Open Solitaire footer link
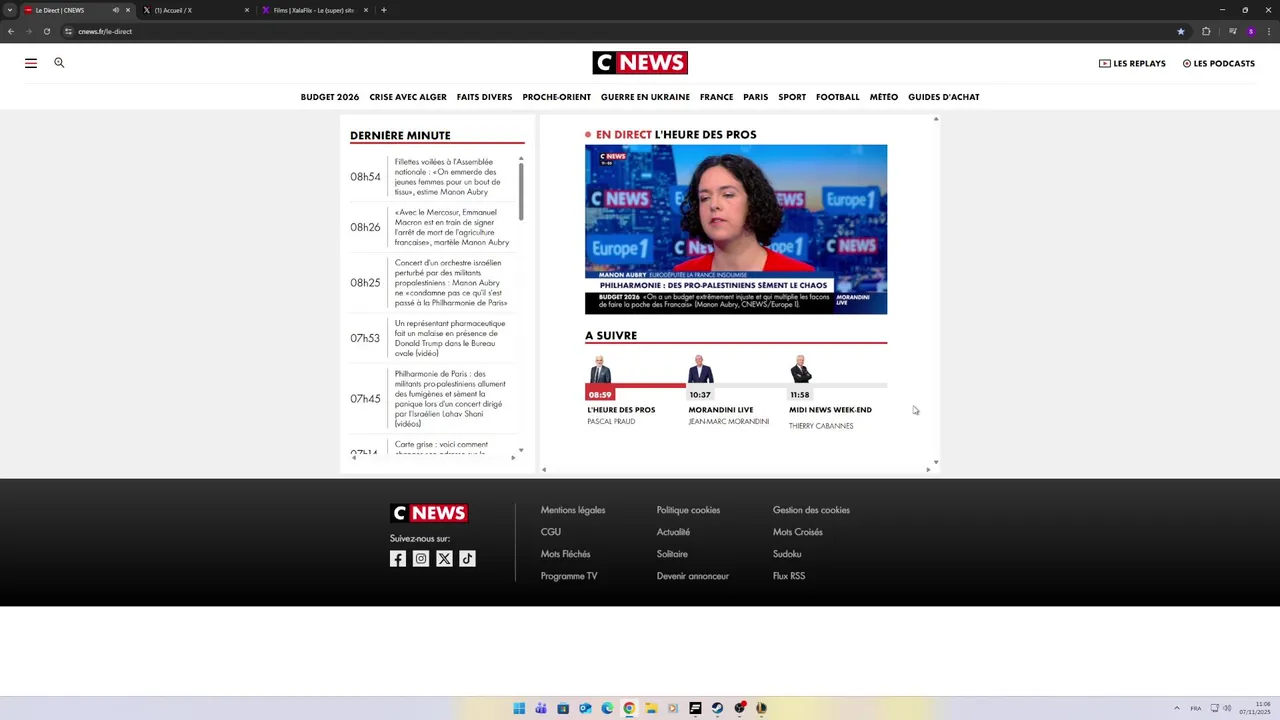The height and width of the screenshot is (720, 1280). click(x=672, y=554)
